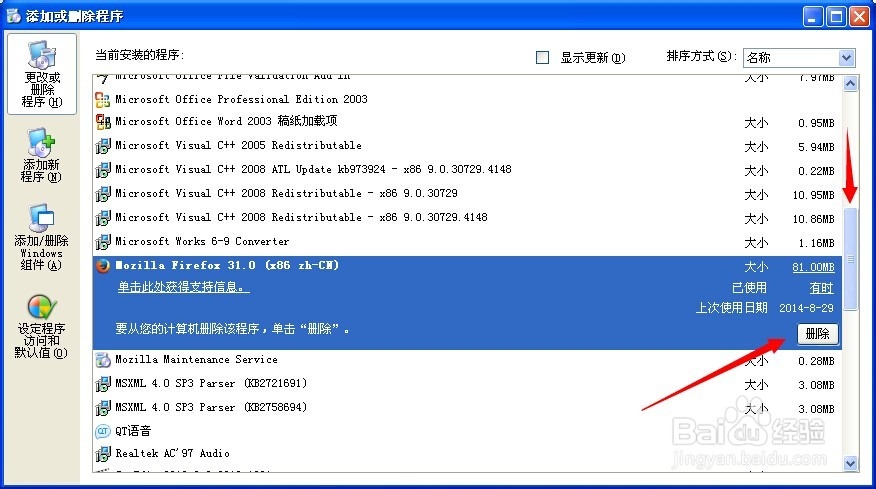
Task: Click the Mozilla Firefox 31.0 (x86 zh-CN) title
Action: point(227,265)
